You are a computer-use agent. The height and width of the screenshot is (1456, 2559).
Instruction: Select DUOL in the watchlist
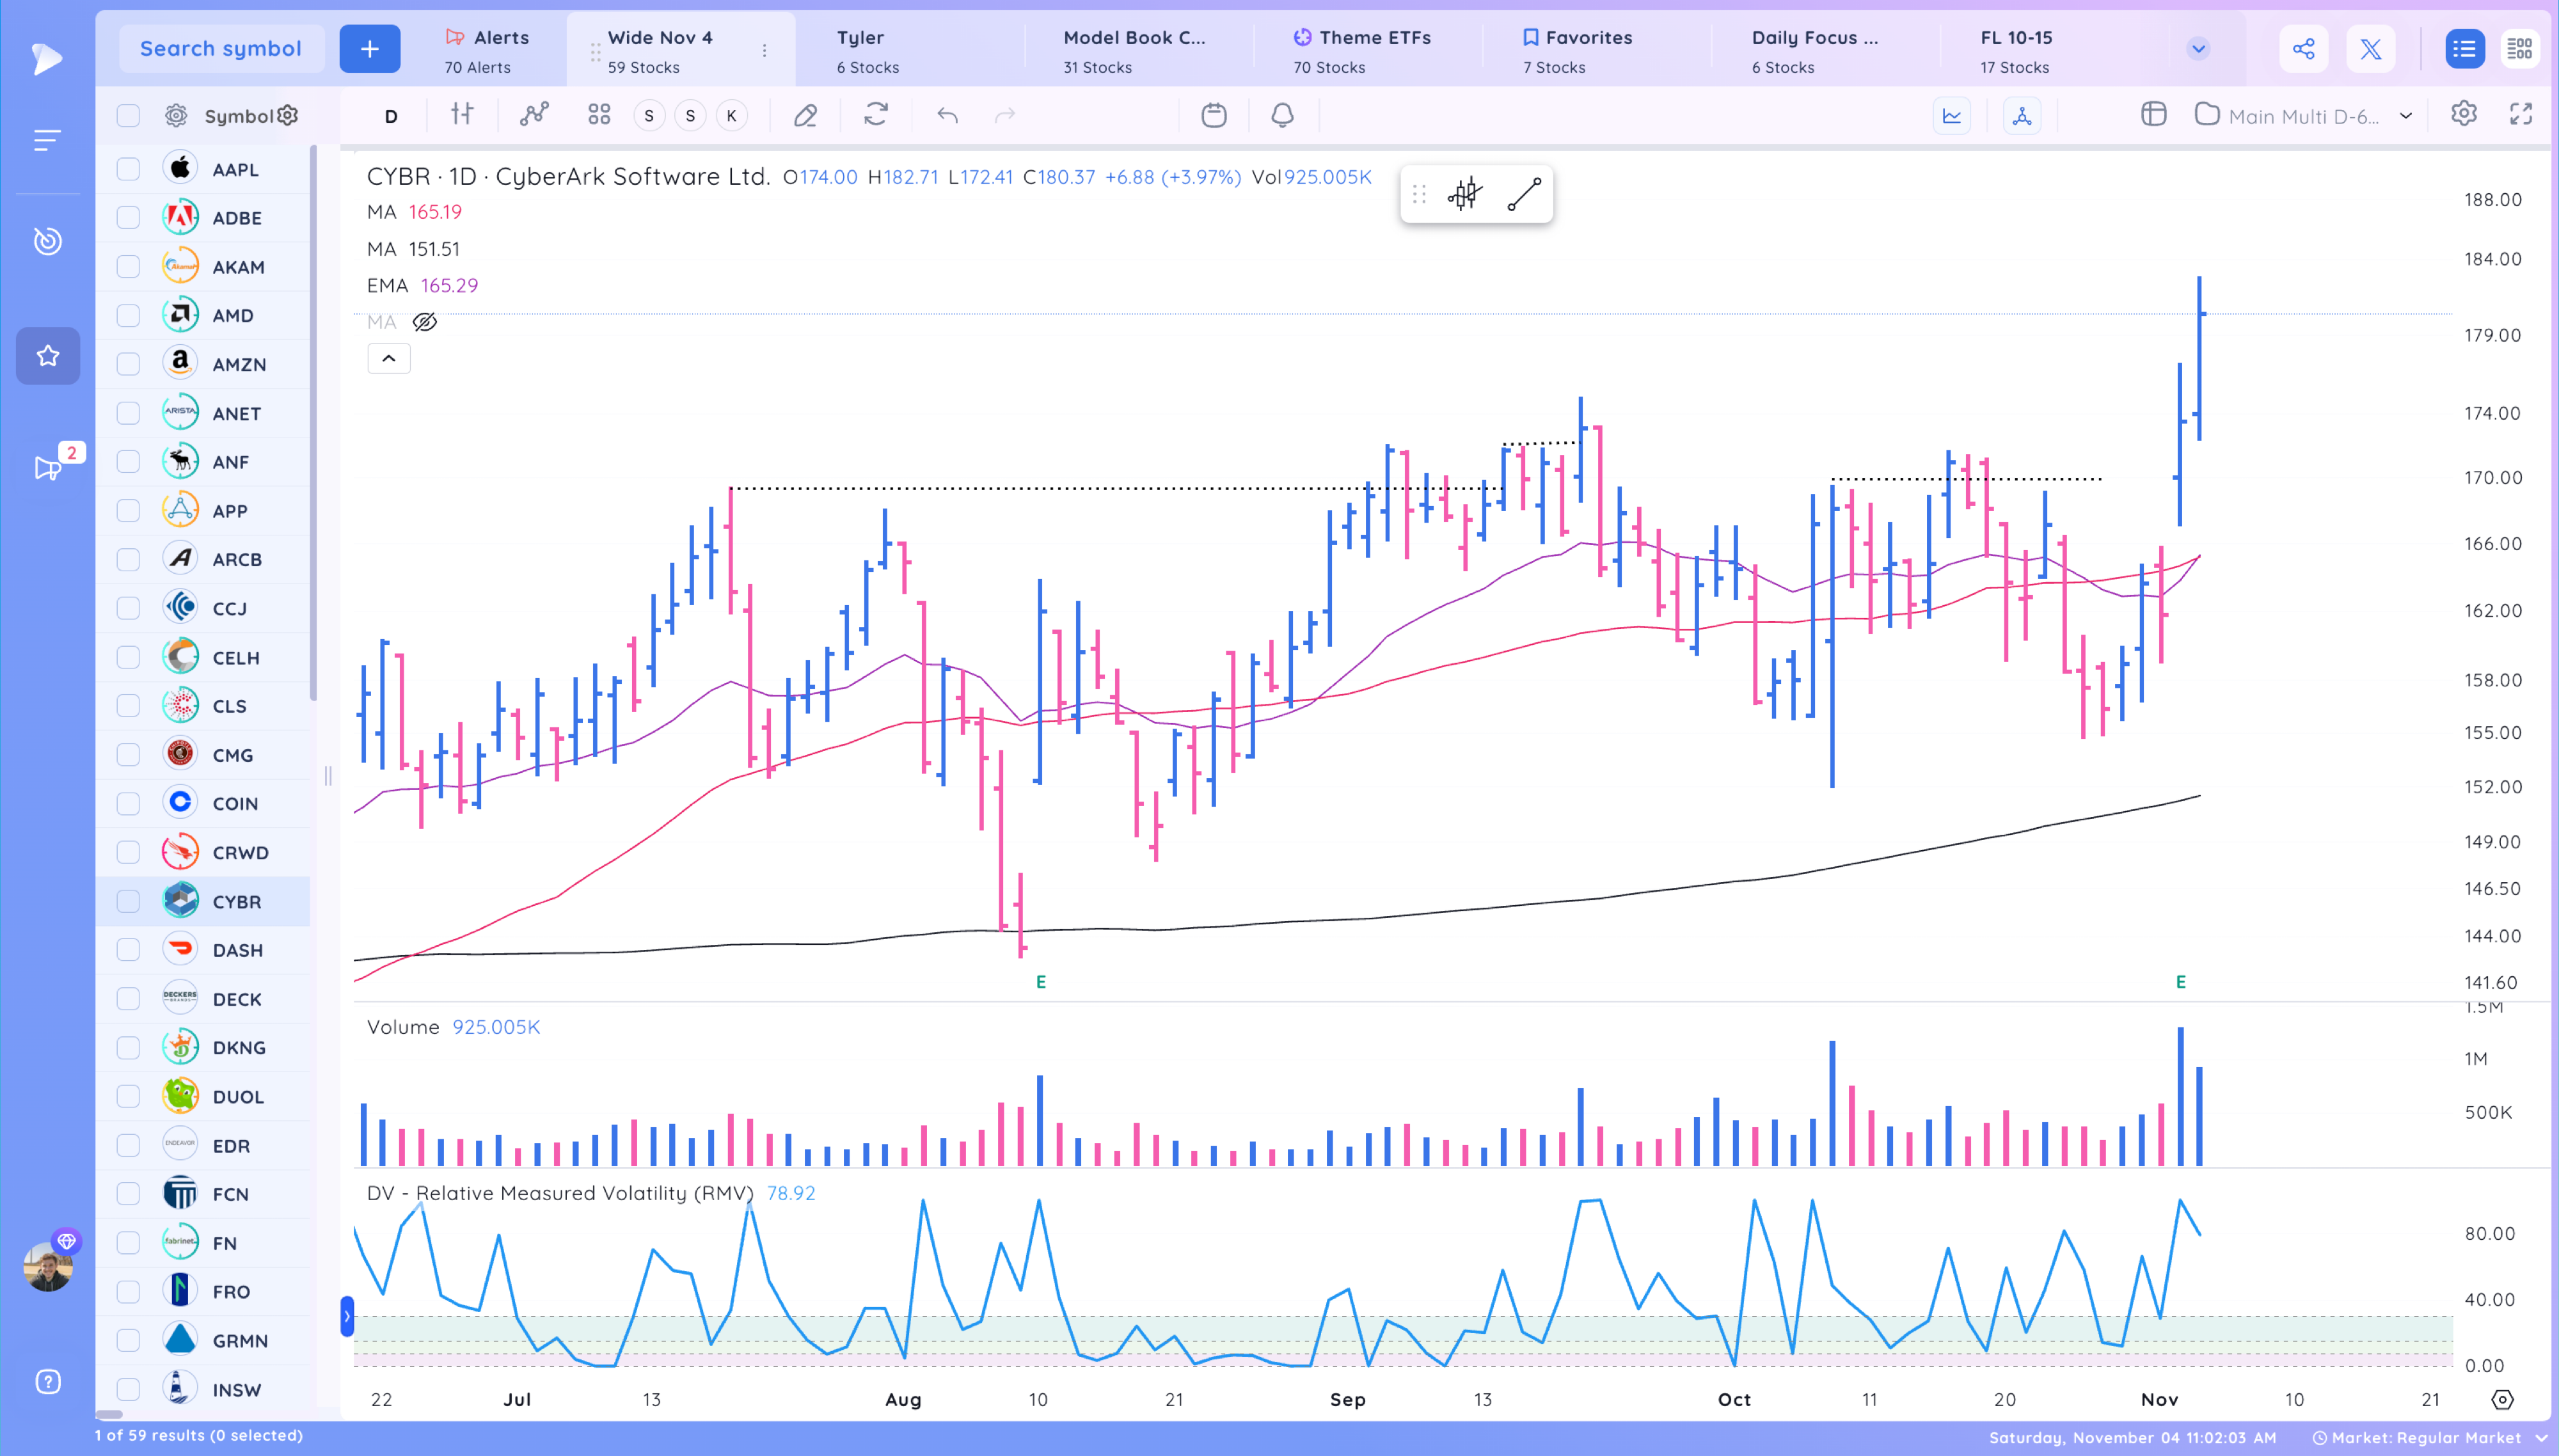coord(204,1096)
